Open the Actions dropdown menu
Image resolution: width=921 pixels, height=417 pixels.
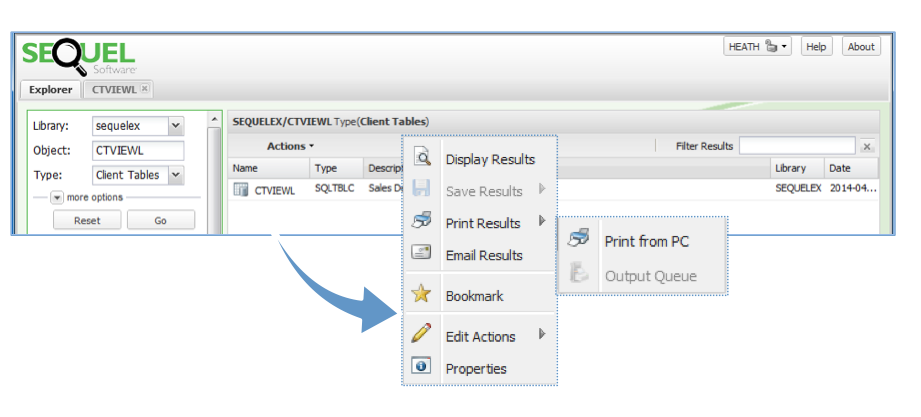[x=290, y=146]
